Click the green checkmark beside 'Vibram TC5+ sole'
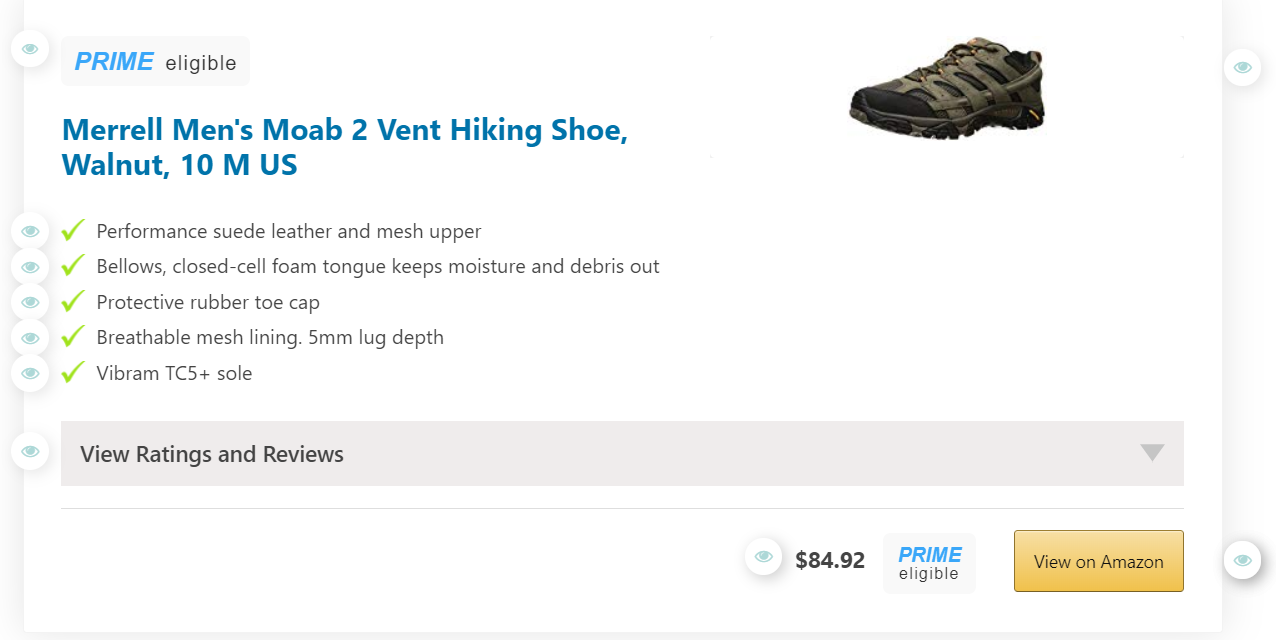Screen dimensions: 1276x640 click(x=72, y=371)
